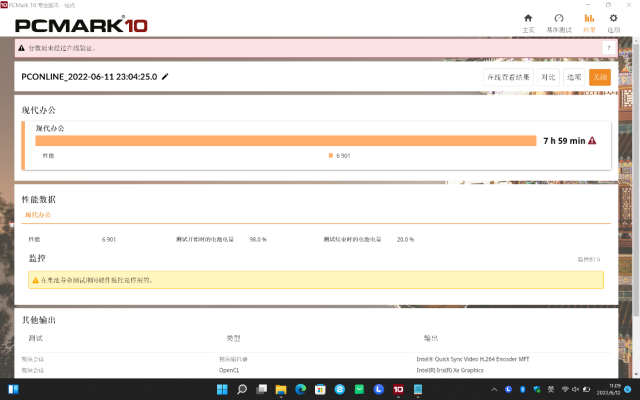Select the 现代办公 tab under performance data

click(x=38, y=215)
